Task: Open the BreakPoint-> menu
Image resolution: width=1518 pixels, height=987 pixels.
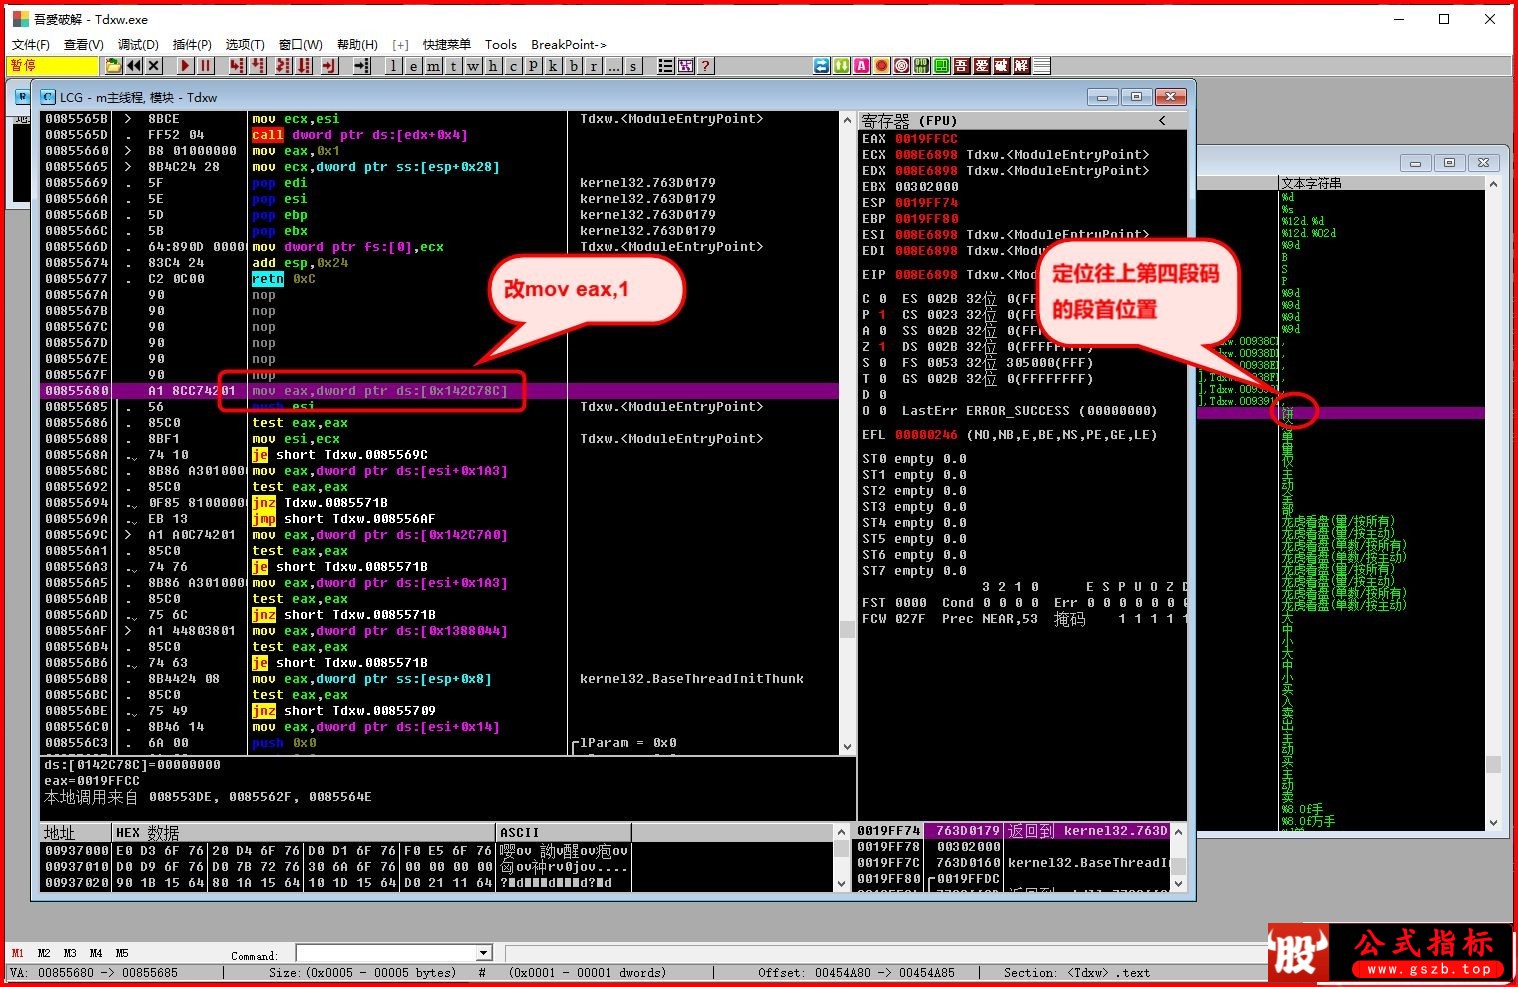Action: (568, 45)
